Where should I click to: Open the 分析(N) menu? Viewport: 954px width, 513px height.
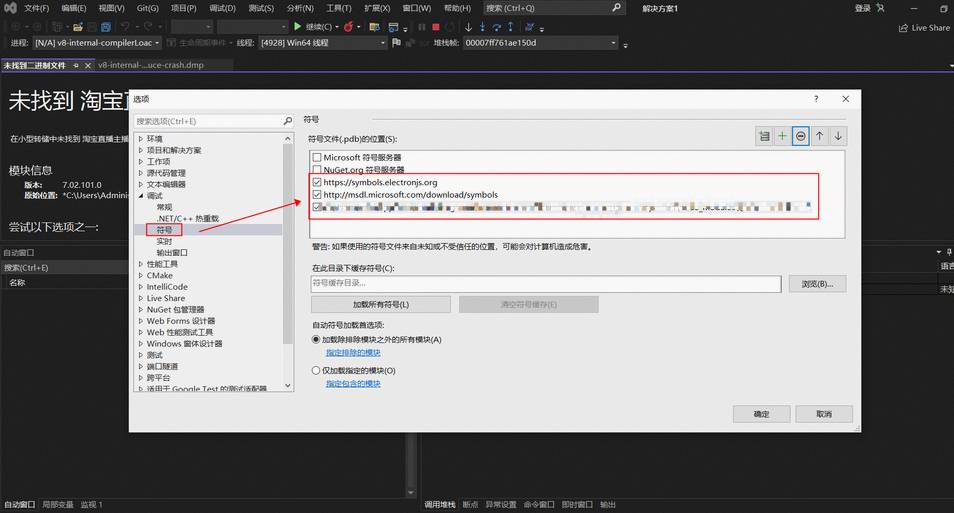pos(300,8)
